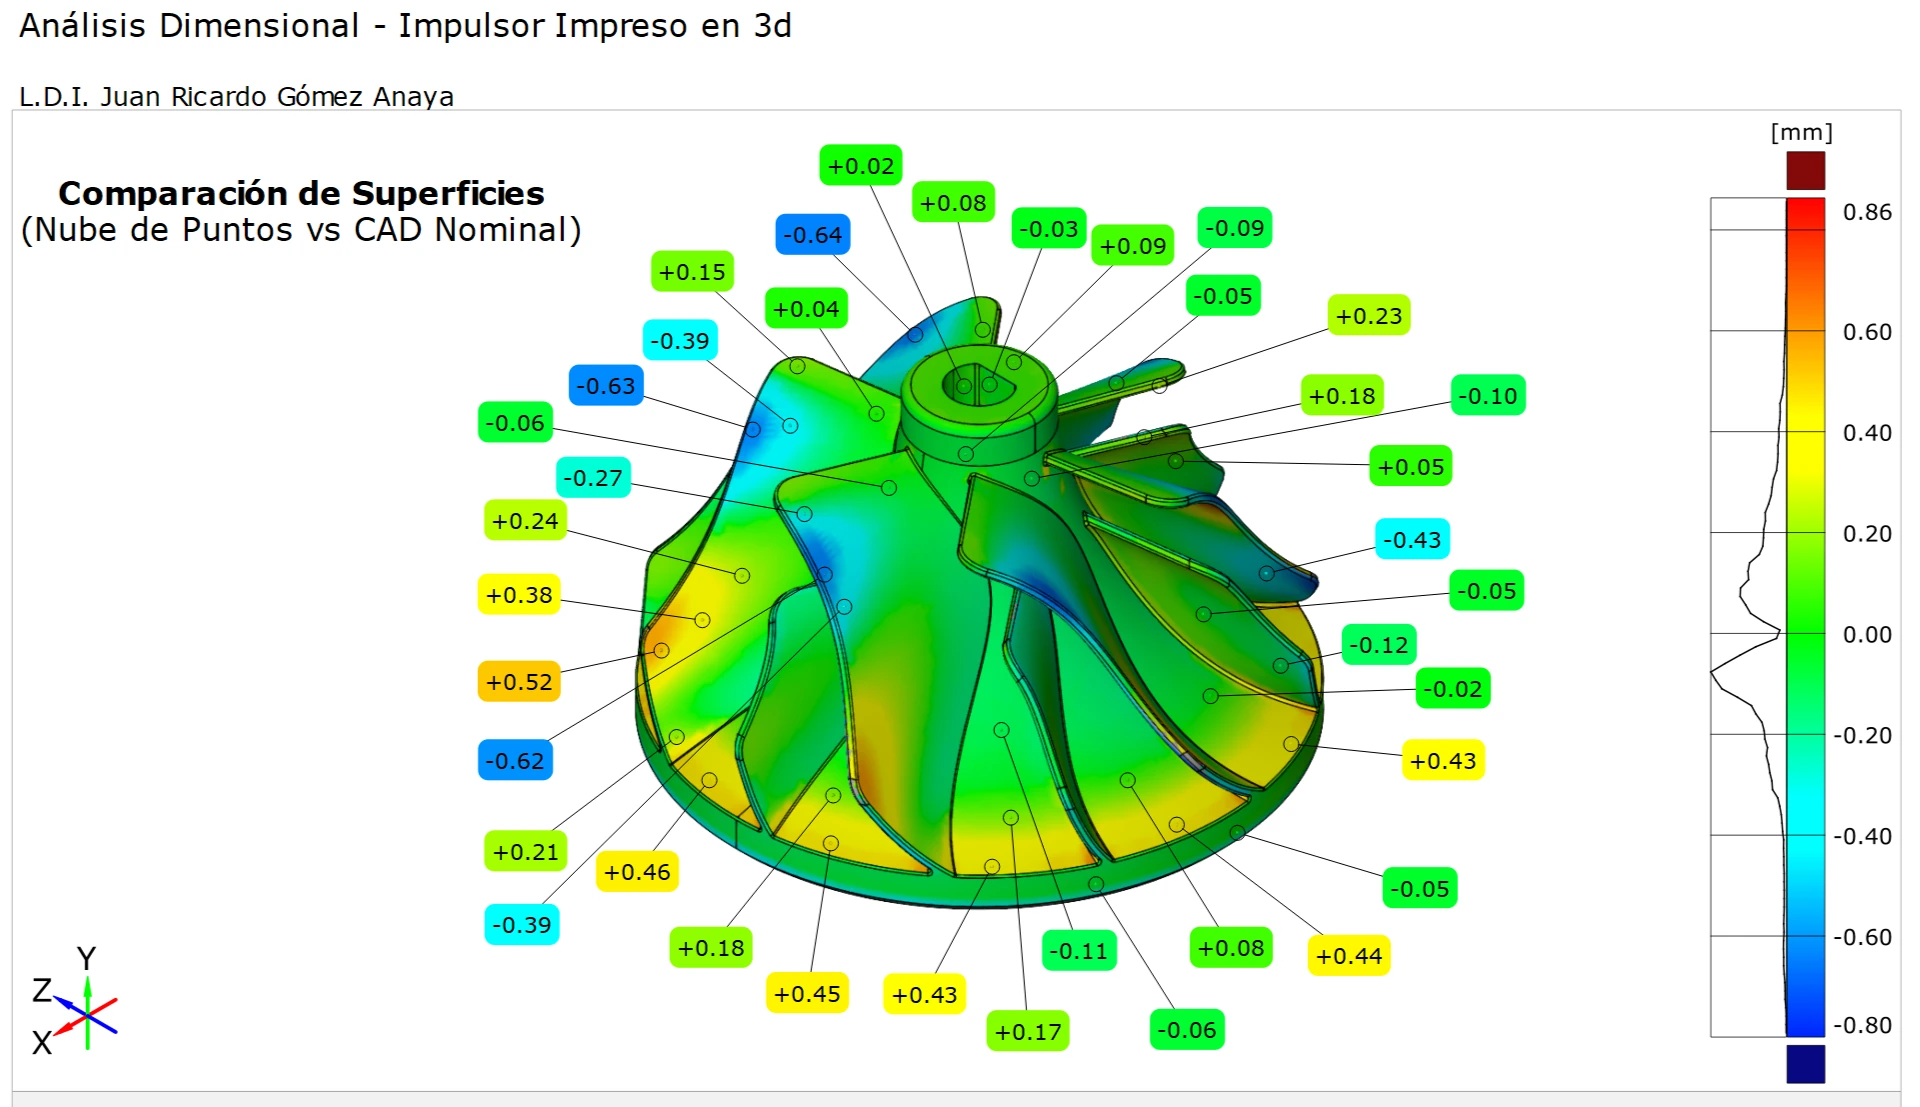Select the -0.62 deviation annotation

515,761
